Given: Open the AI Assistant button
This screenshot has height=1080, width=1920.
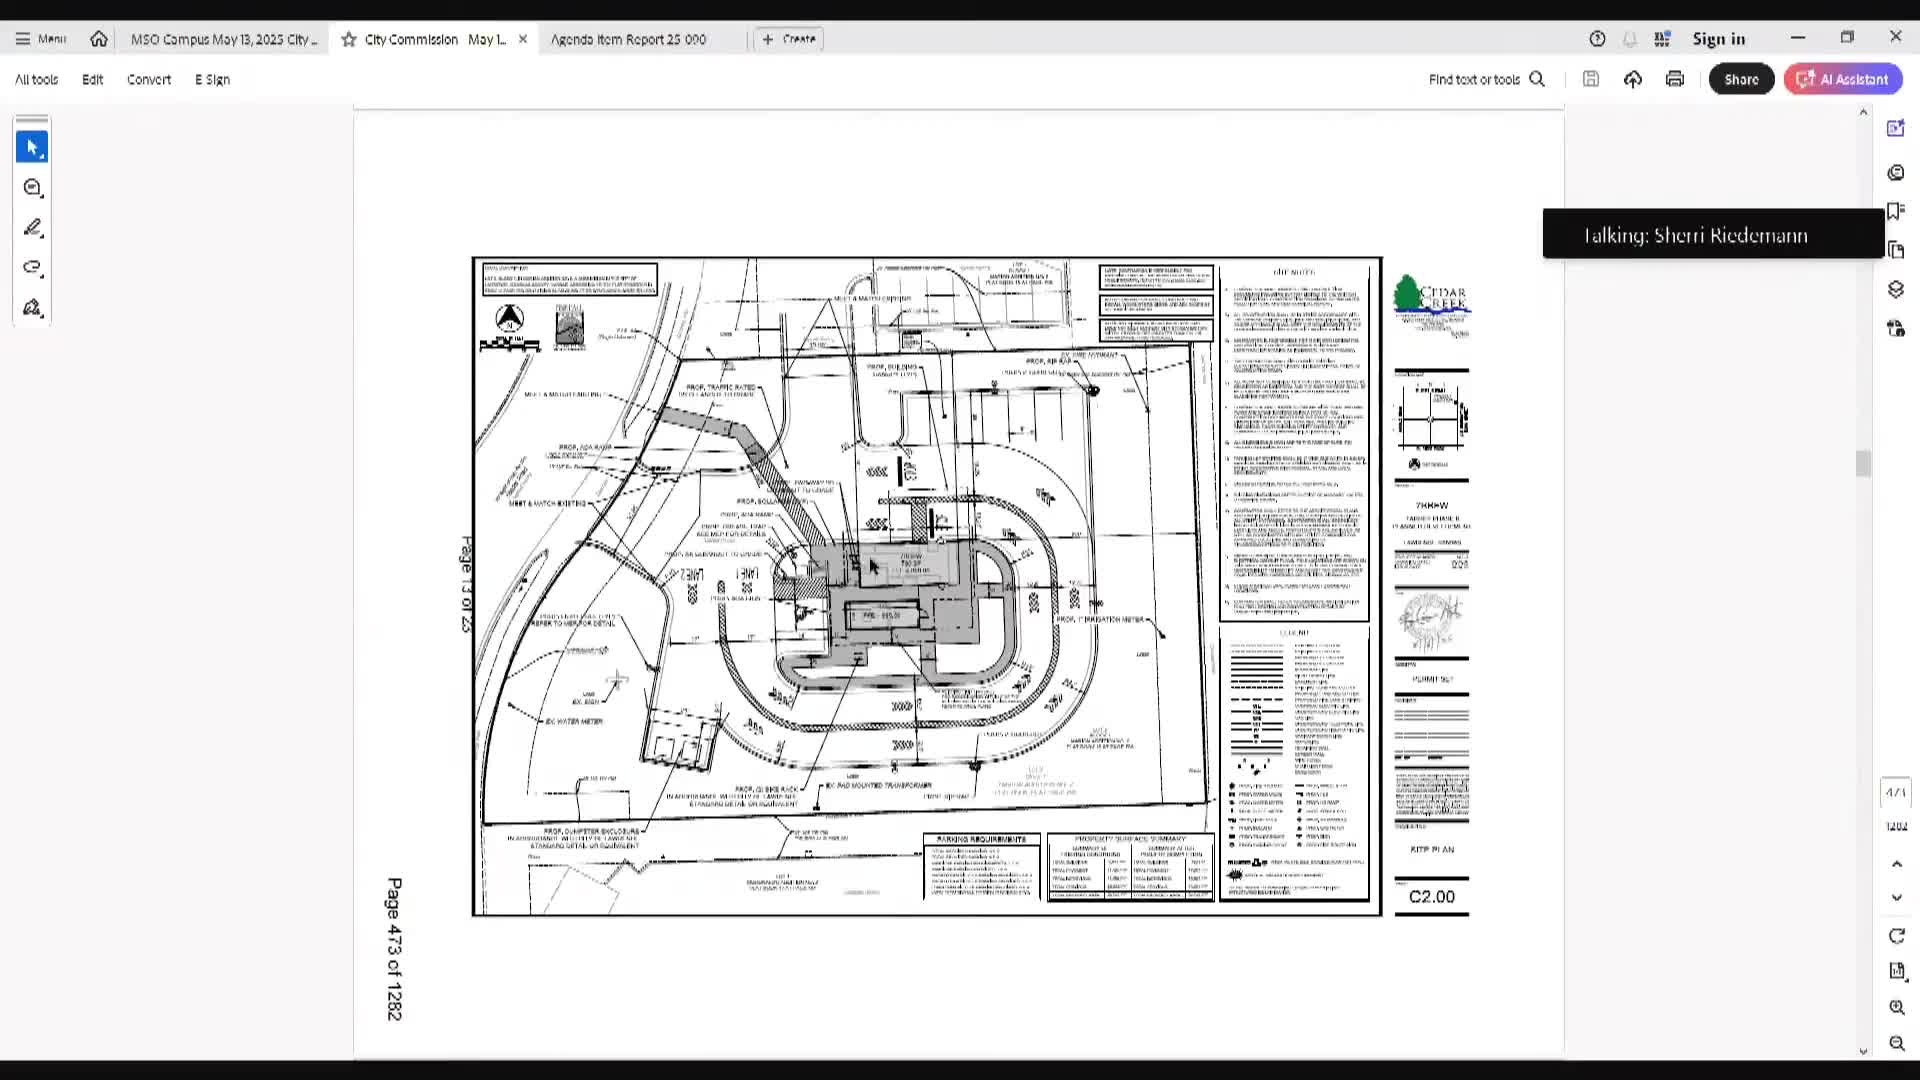Looking at the screenshot, I should pyautogui.click(x=1843, y=79).
